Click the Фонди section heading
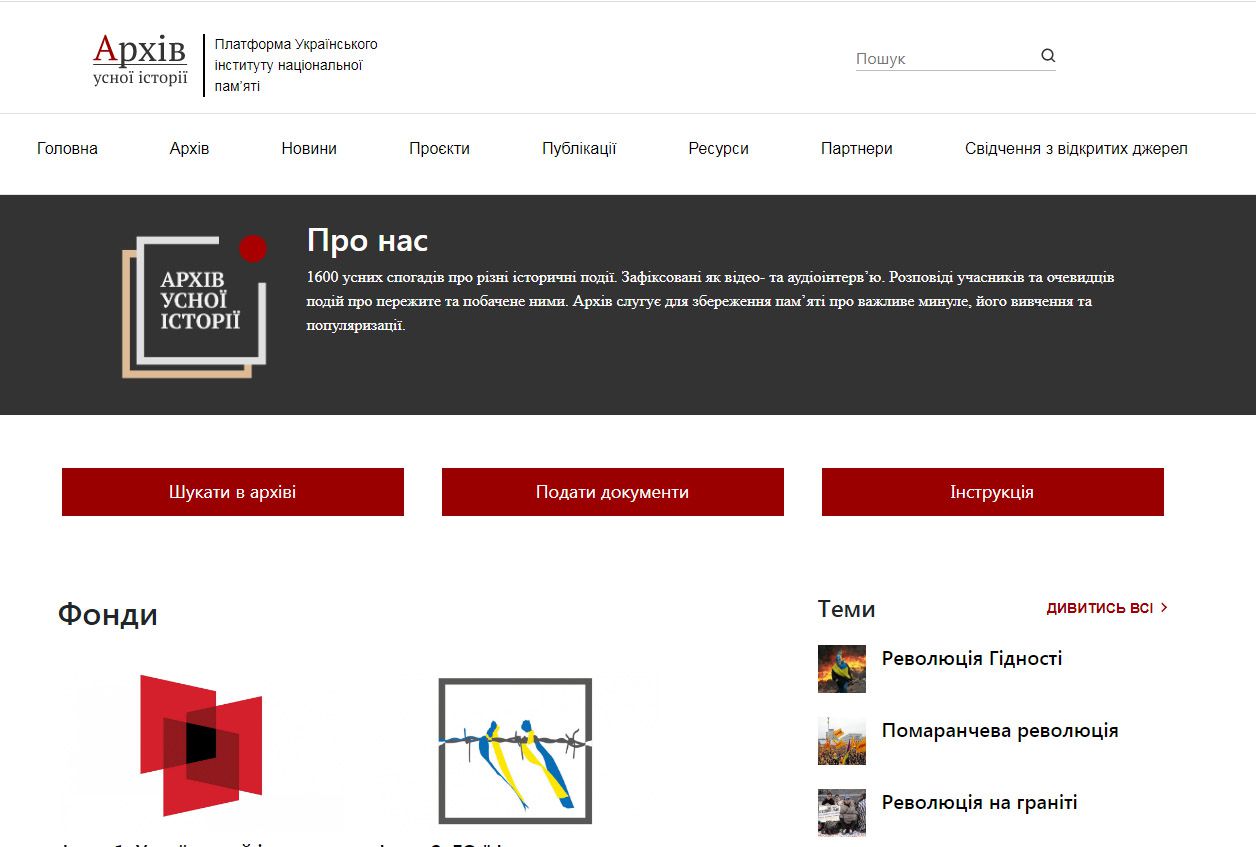This screenshot has height=847, width=1256. pos(108,614)
